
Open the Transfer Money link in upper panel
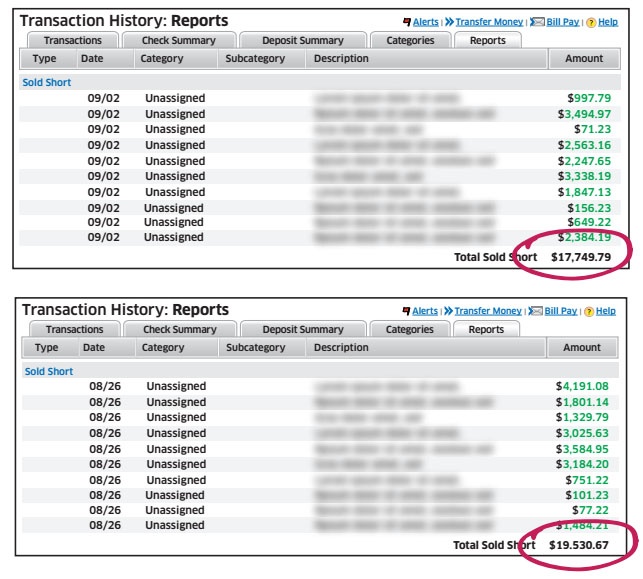click(x=490, y=21)
